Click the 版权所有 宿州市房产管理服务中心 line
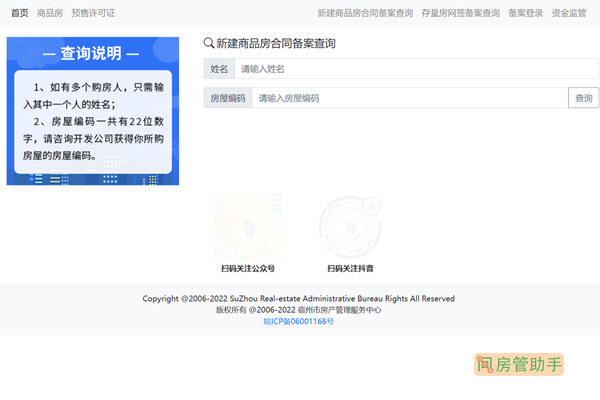The width and height of the screenshot is (600, 400). [298, 310]
